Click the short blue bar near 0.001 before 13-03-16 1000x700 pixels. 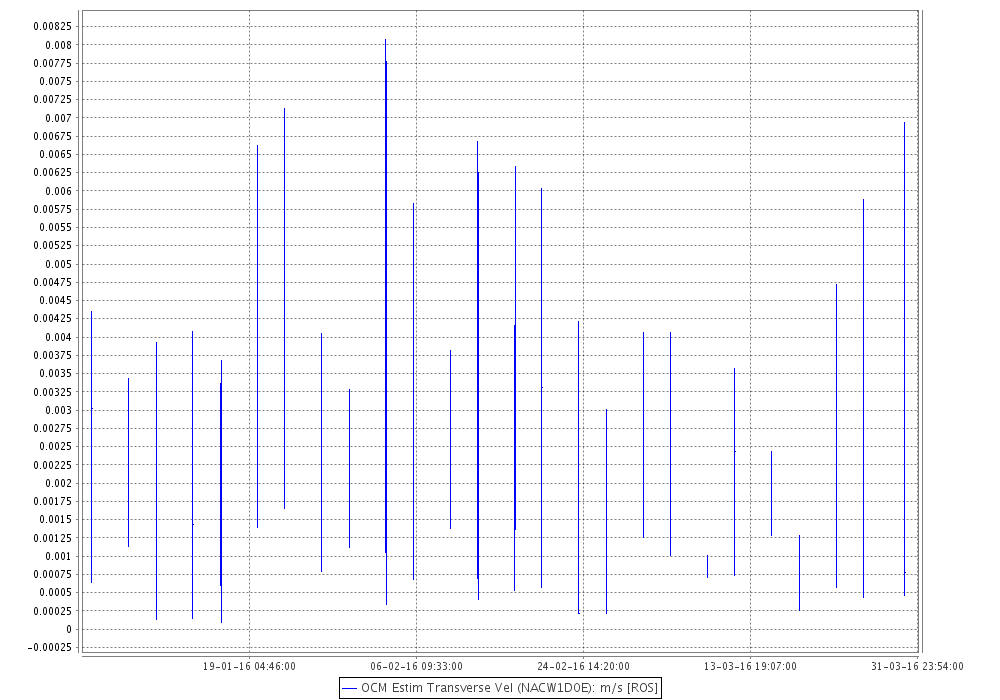707,566
